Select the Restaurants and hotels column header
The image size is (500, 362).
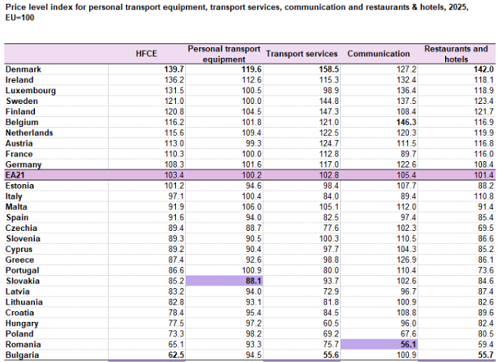456,54
